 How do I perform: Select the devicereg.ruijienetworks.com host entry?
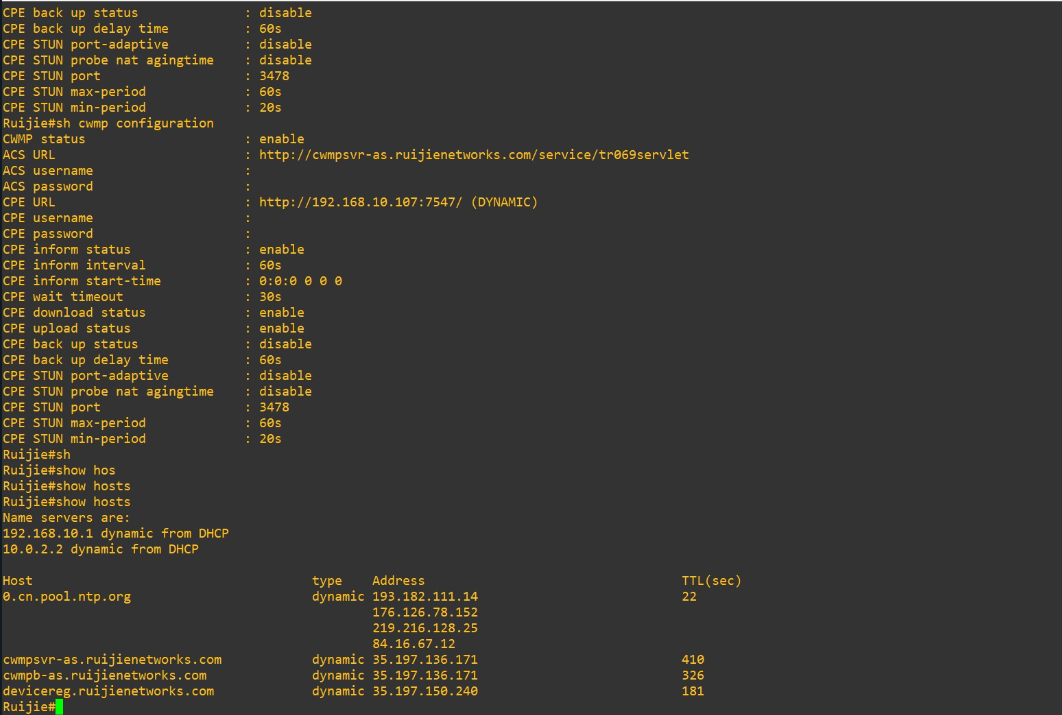pos(108,691)
